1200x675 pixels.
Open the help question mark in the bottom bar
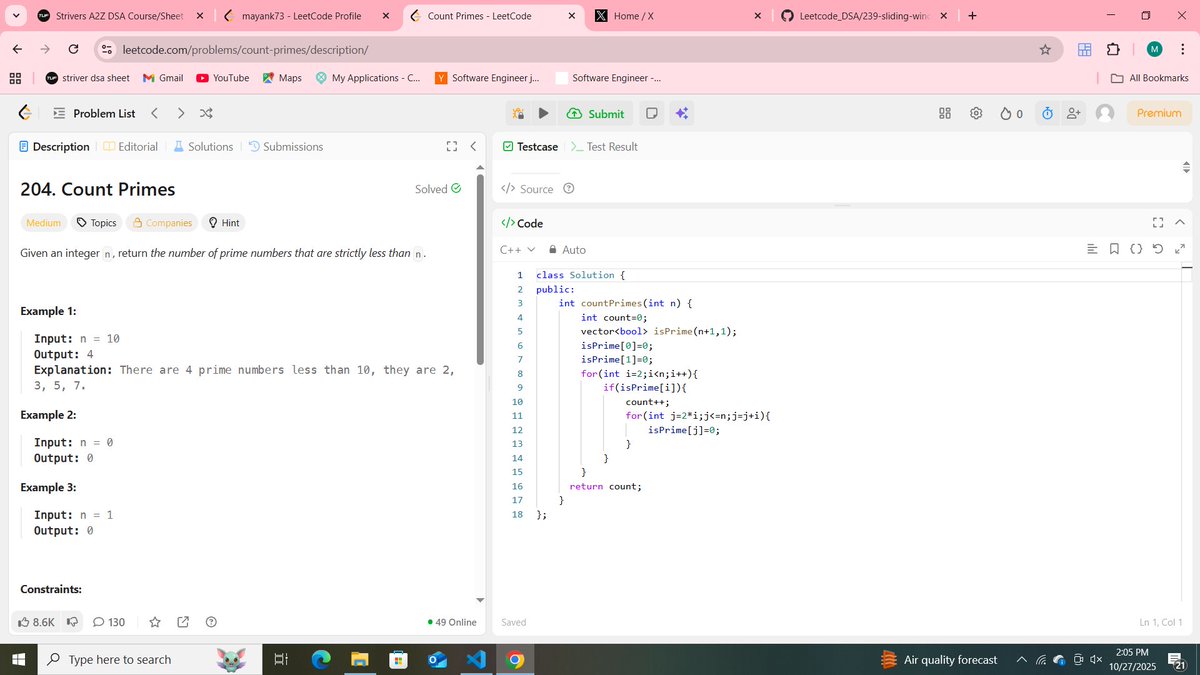211,622
